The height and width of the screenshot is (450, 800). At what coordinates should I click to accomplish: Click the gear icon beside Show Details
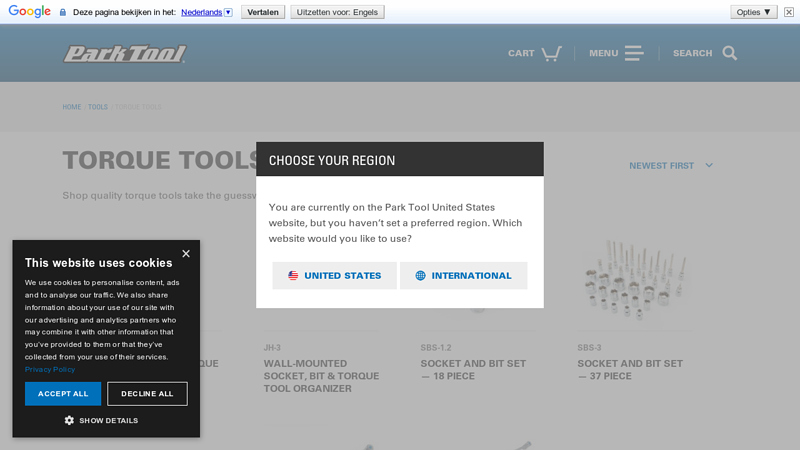[69, 420]
